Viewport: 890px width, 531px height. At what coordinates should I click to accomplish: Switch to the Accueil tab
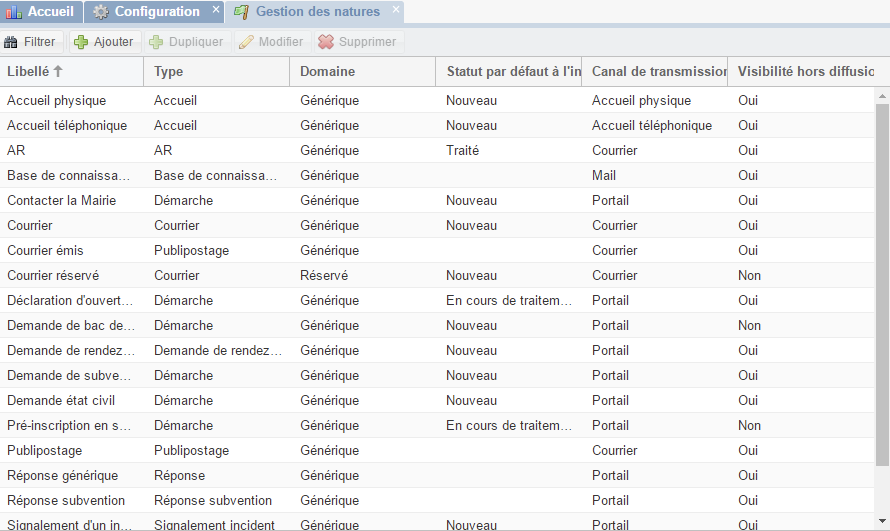point(50,12)
